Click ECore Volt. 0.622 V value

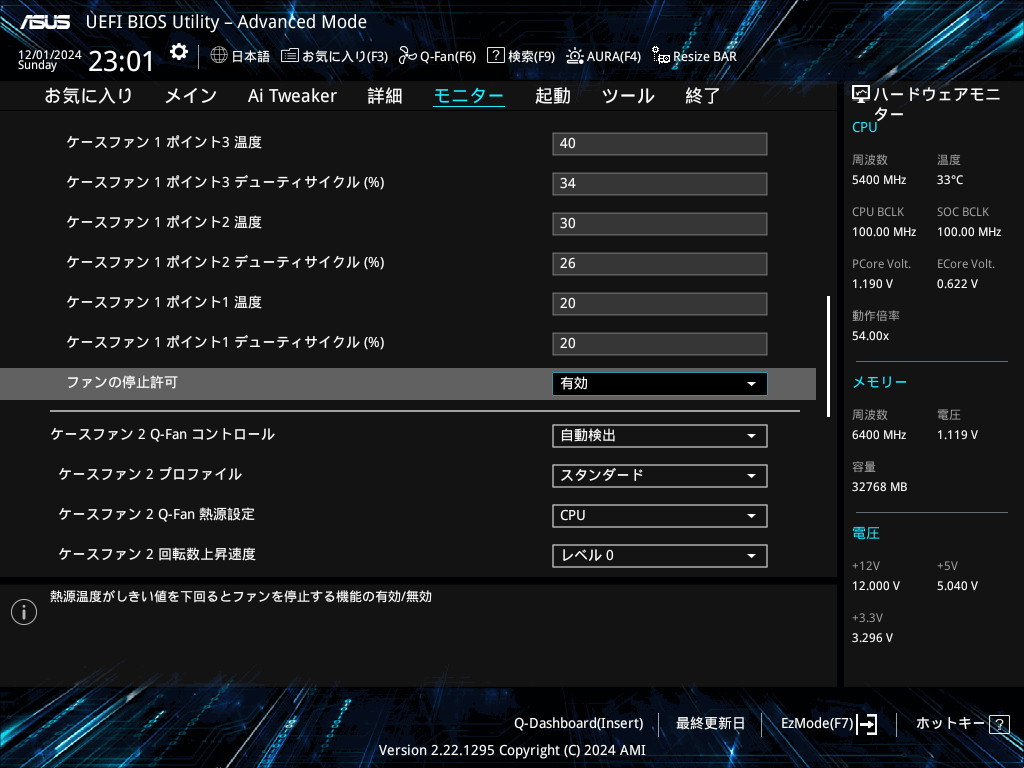click(957, 283)
